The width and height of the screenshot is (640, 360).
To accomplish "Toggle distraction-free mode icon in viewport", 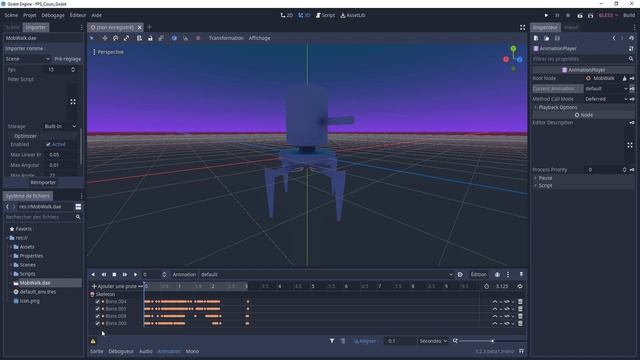I will click(x=522, y=27).
